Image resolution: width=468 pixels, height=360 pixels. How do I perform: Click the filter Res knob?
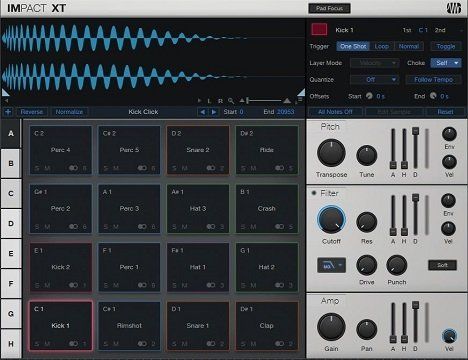tap(367, 222)
